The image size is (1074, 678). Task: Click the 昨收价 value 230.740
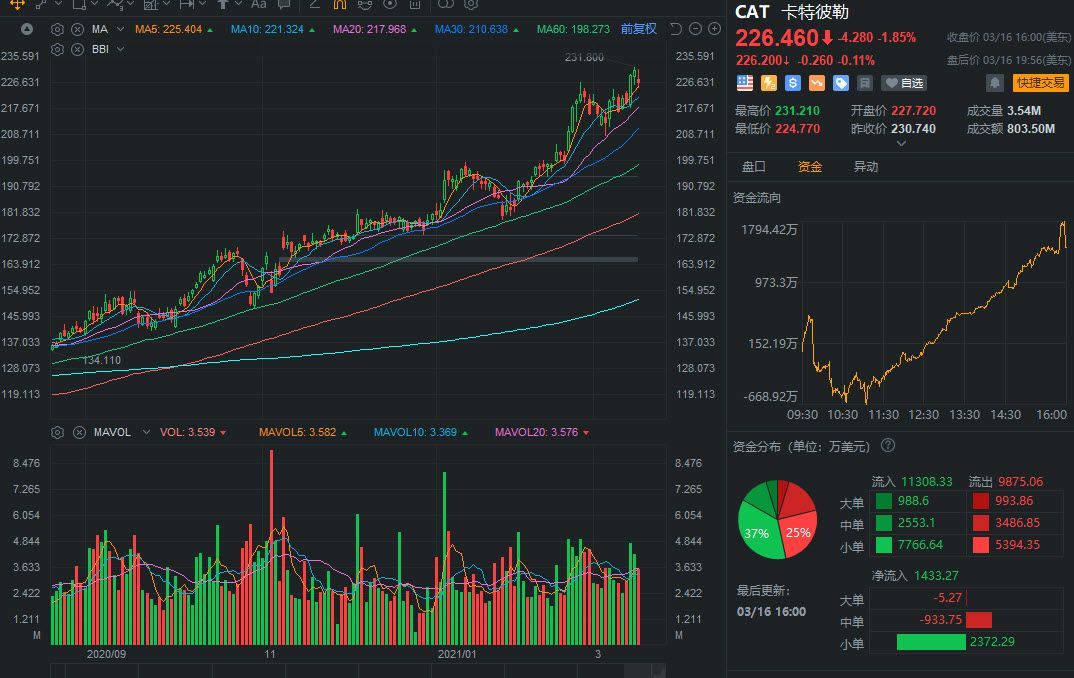coord(914,128)
